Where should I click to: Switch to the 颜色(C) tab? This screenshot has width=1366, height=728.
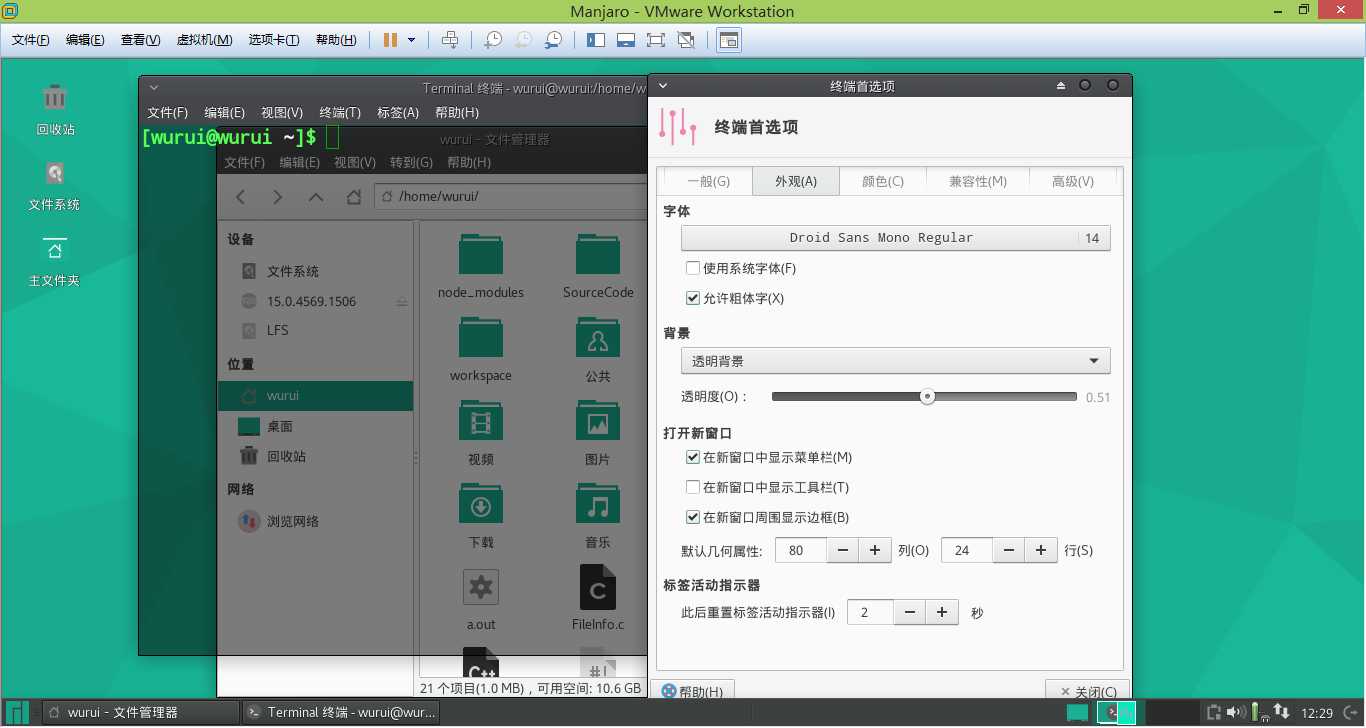pyautogui.click(x=883, y=181)
